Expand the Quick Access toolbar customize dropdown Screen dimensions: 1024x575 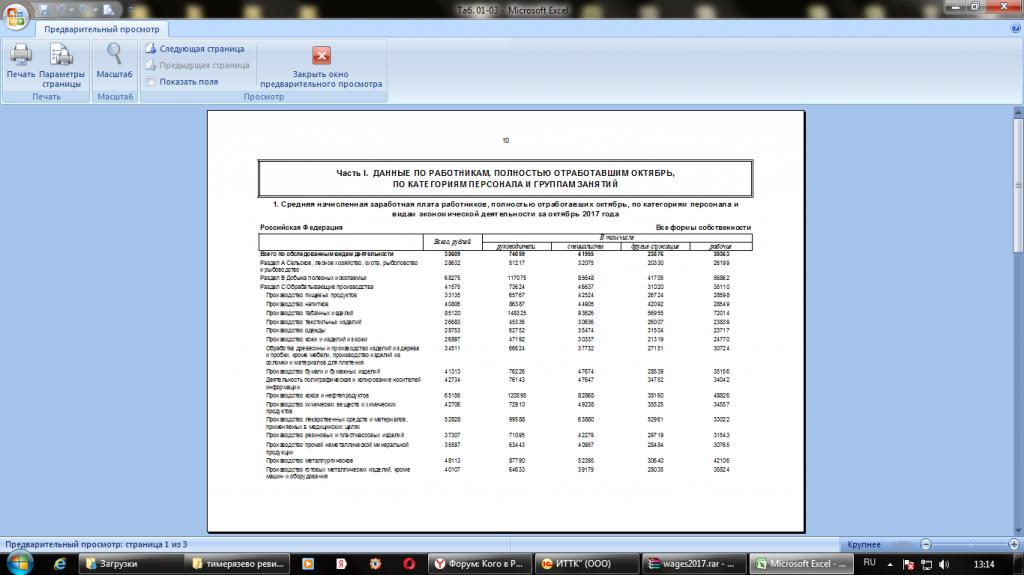pos(128,9)
